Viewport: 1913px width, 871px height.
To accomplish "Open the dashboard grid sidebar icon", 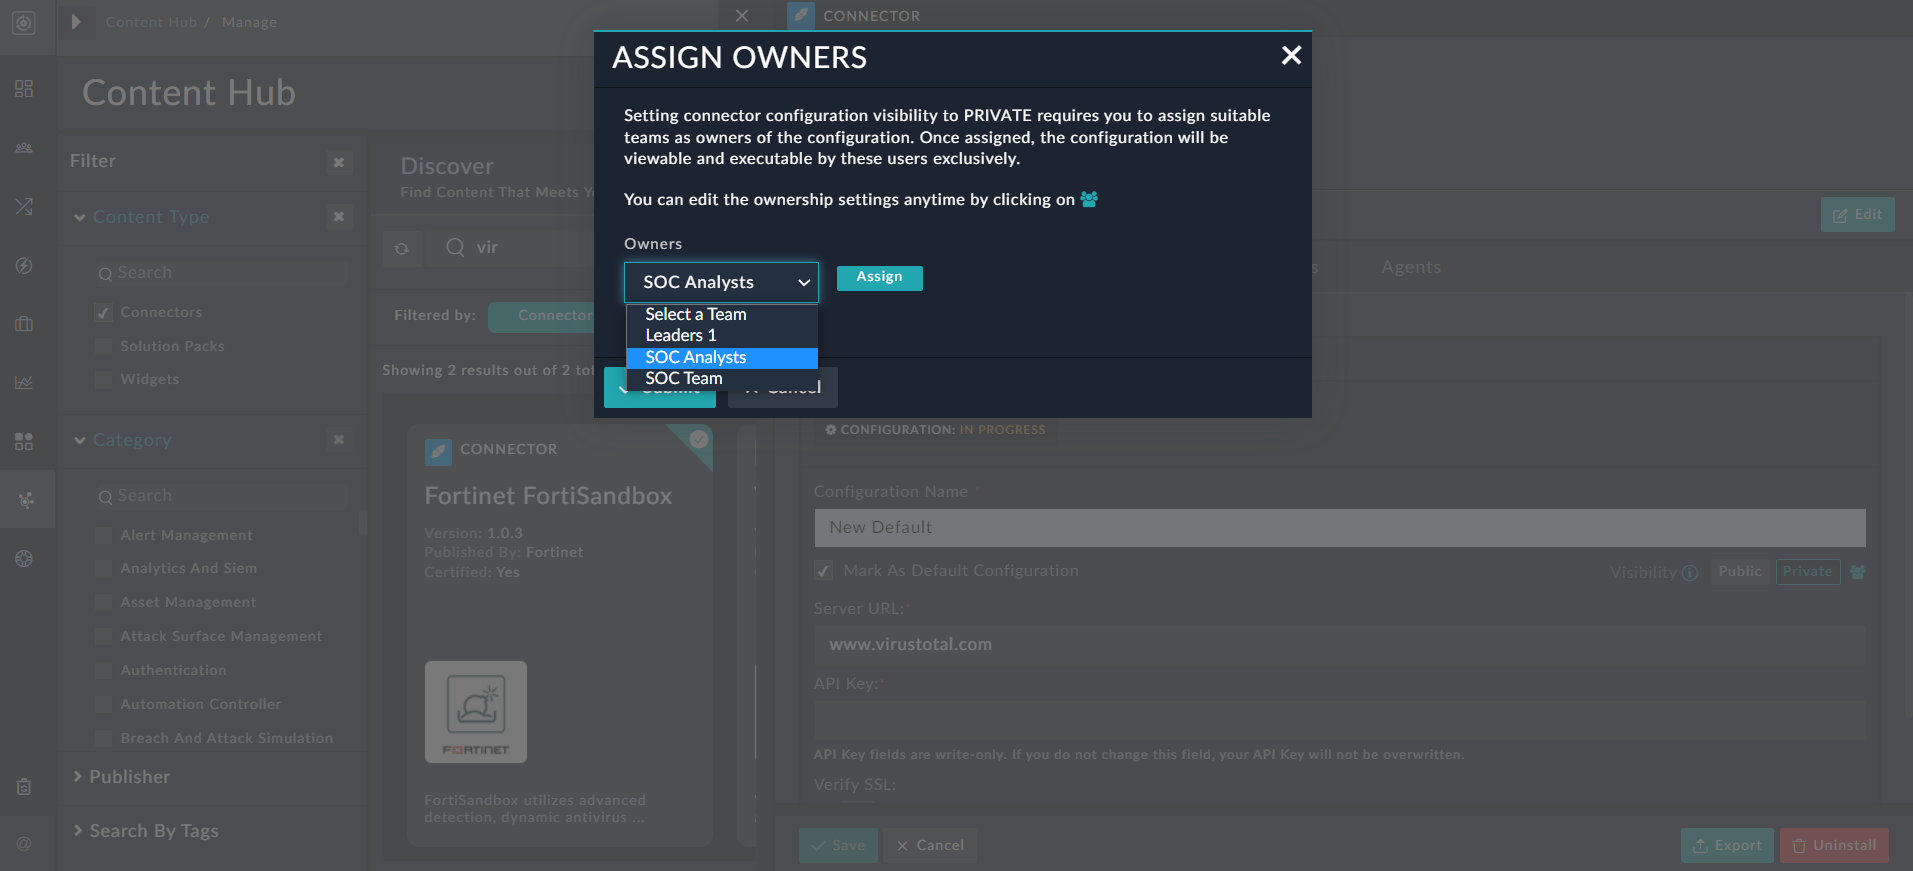I will (24, 89).
